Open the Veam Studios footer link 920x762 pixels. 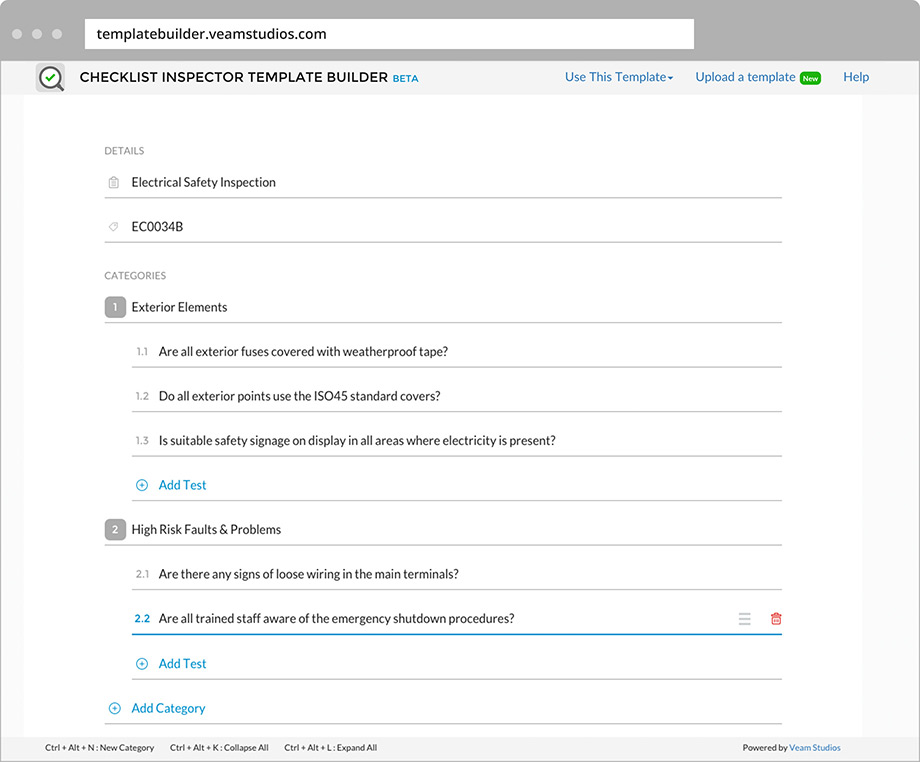click(814, 748)
